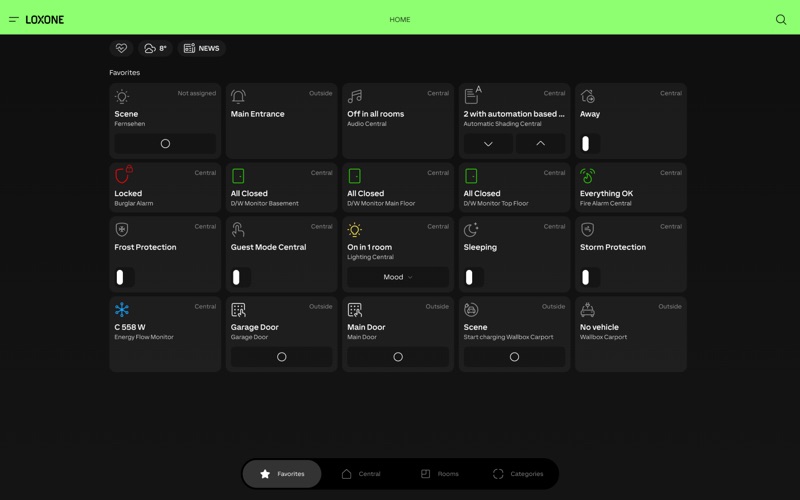
Task: Open the Main Entrance card title
Action: pos(258,114)
